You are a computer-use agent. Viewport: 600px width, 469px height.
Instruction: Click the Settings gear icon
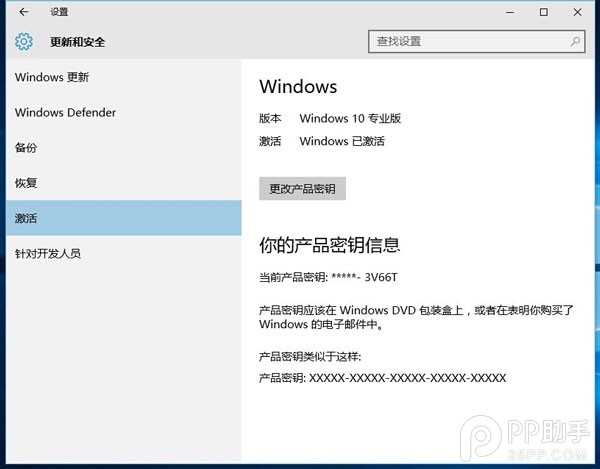click(x=24, y=41)
